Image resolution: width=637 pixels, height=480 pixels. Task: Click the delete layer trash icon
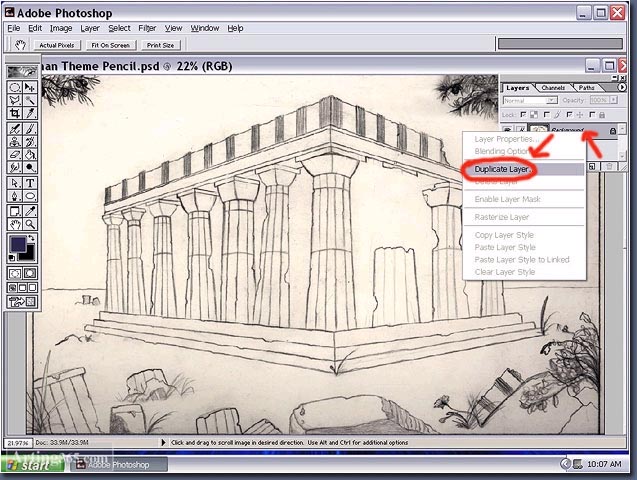(609, 166)
